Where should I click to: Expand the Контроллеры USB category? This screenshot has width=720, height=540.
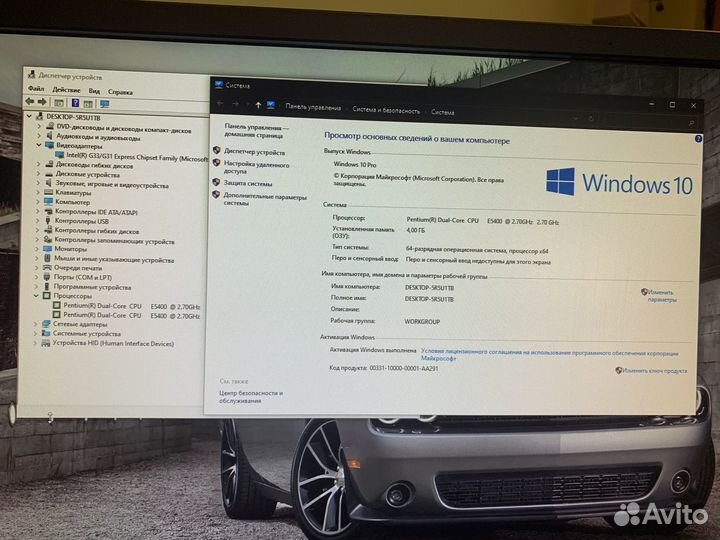(x=38, y=220)
